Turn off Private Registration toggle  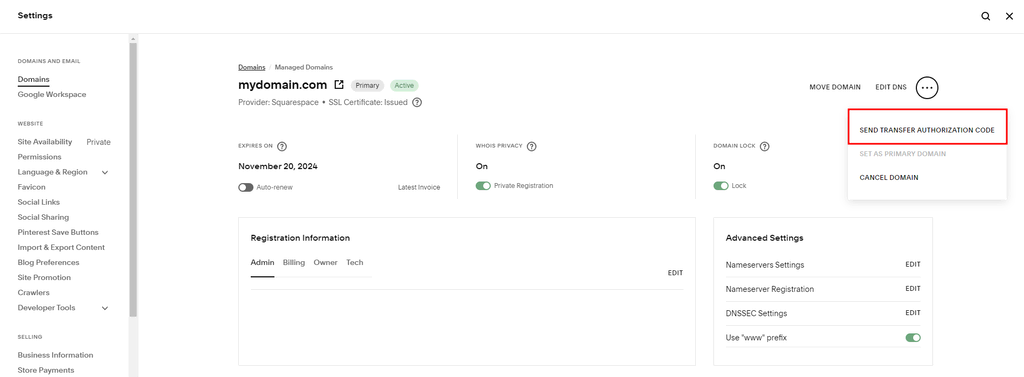(483, 186)
